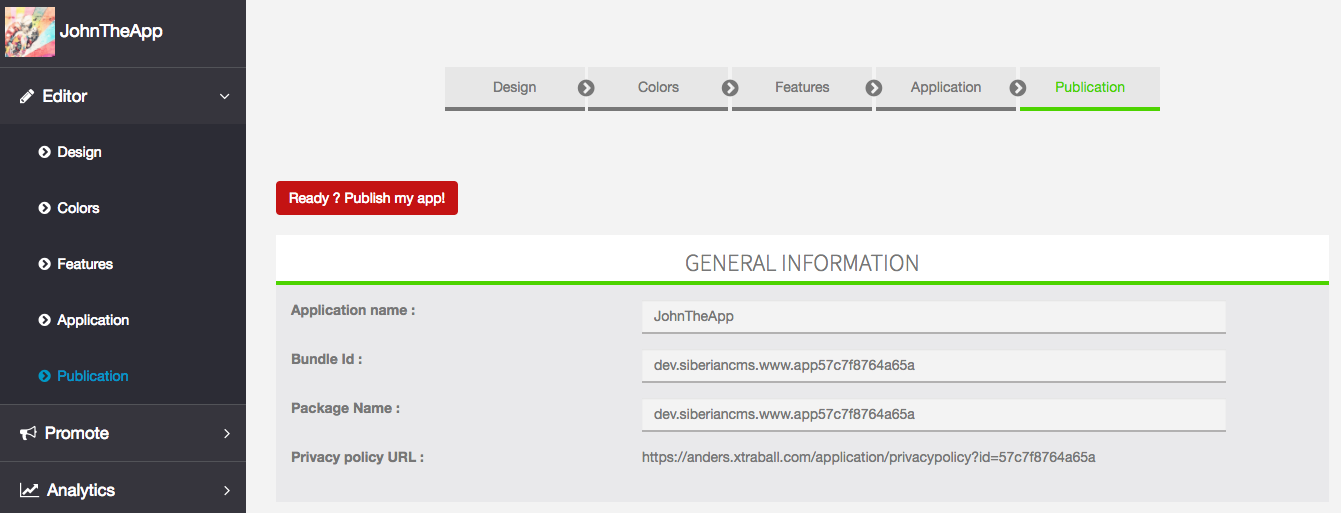
Task: Click the arrow icon after the Design step
Action: (586, 88)
